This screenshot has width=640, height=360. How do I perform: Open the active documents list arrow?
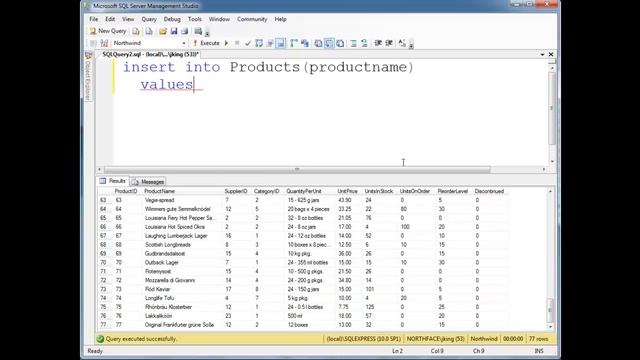542,54
